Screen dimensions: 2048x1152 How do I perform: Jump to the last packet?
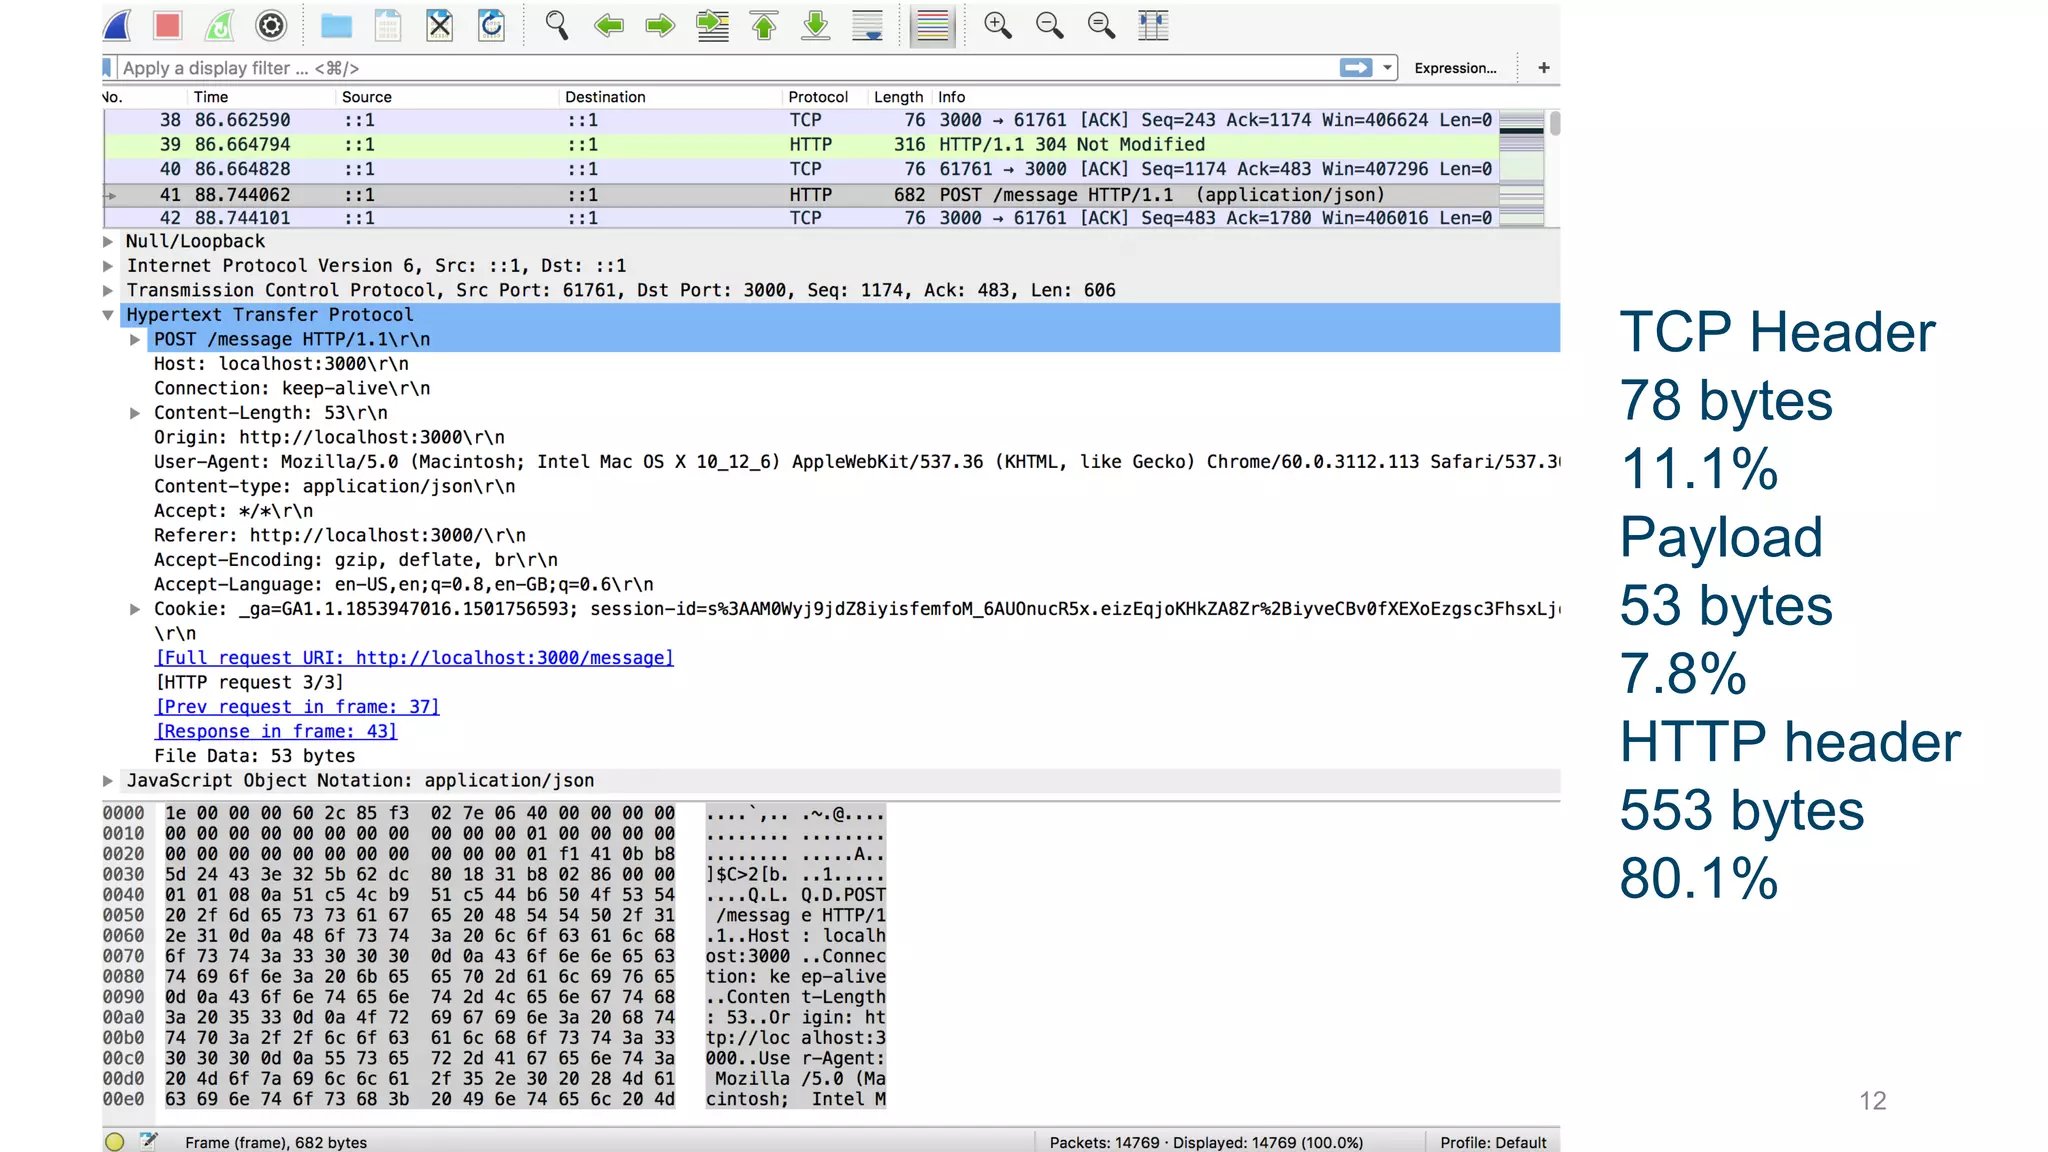pos(816,25)
